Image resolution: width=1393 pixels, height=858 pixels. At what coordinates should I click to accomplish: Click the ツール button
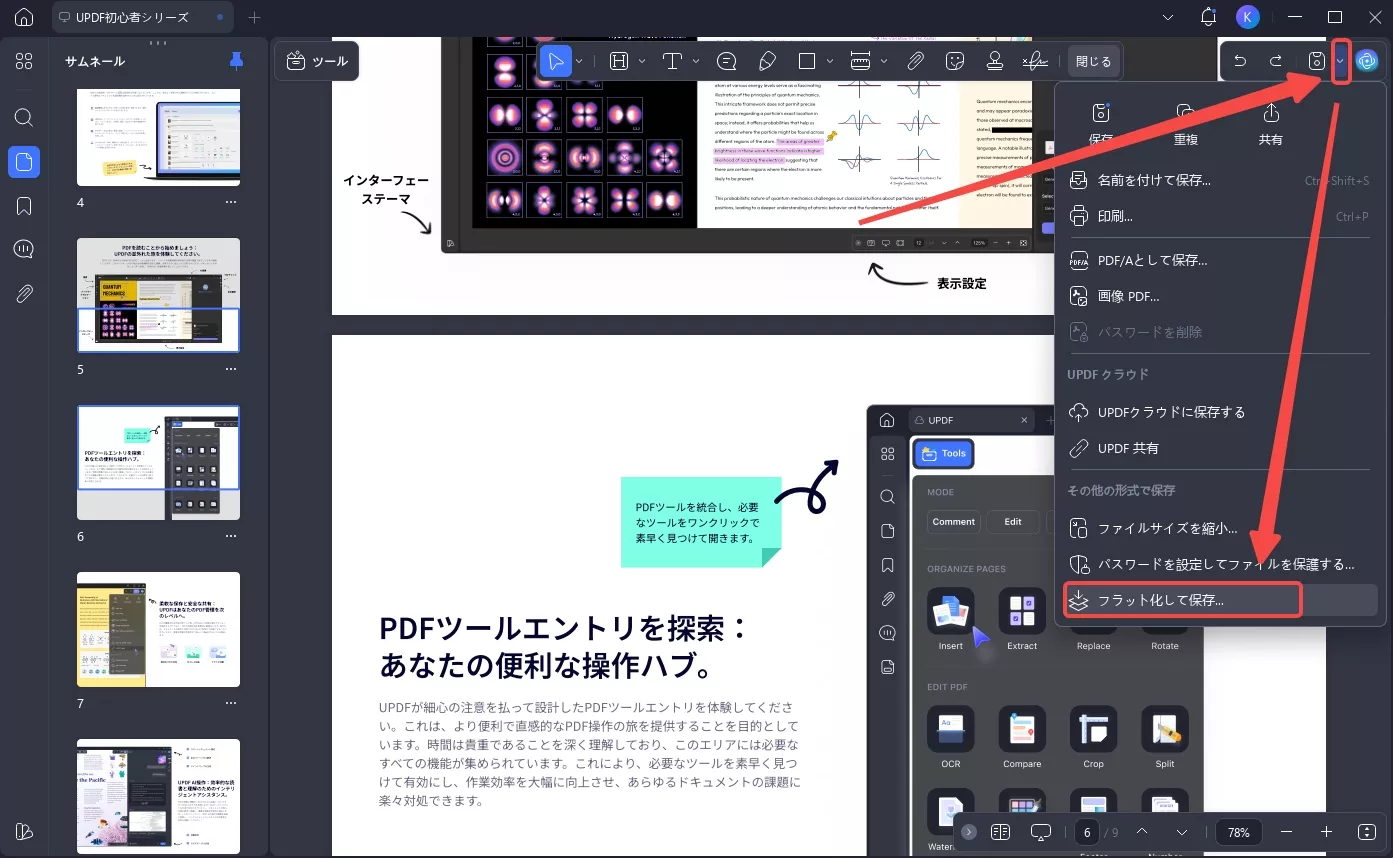pos(317,61)
